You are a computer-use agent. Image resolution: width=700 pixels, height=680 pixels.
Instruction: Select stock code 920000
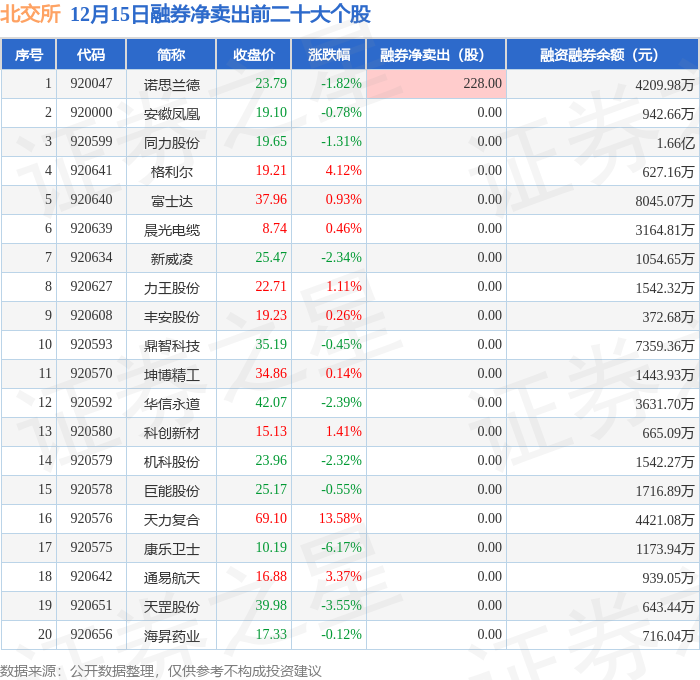(91, 113)
